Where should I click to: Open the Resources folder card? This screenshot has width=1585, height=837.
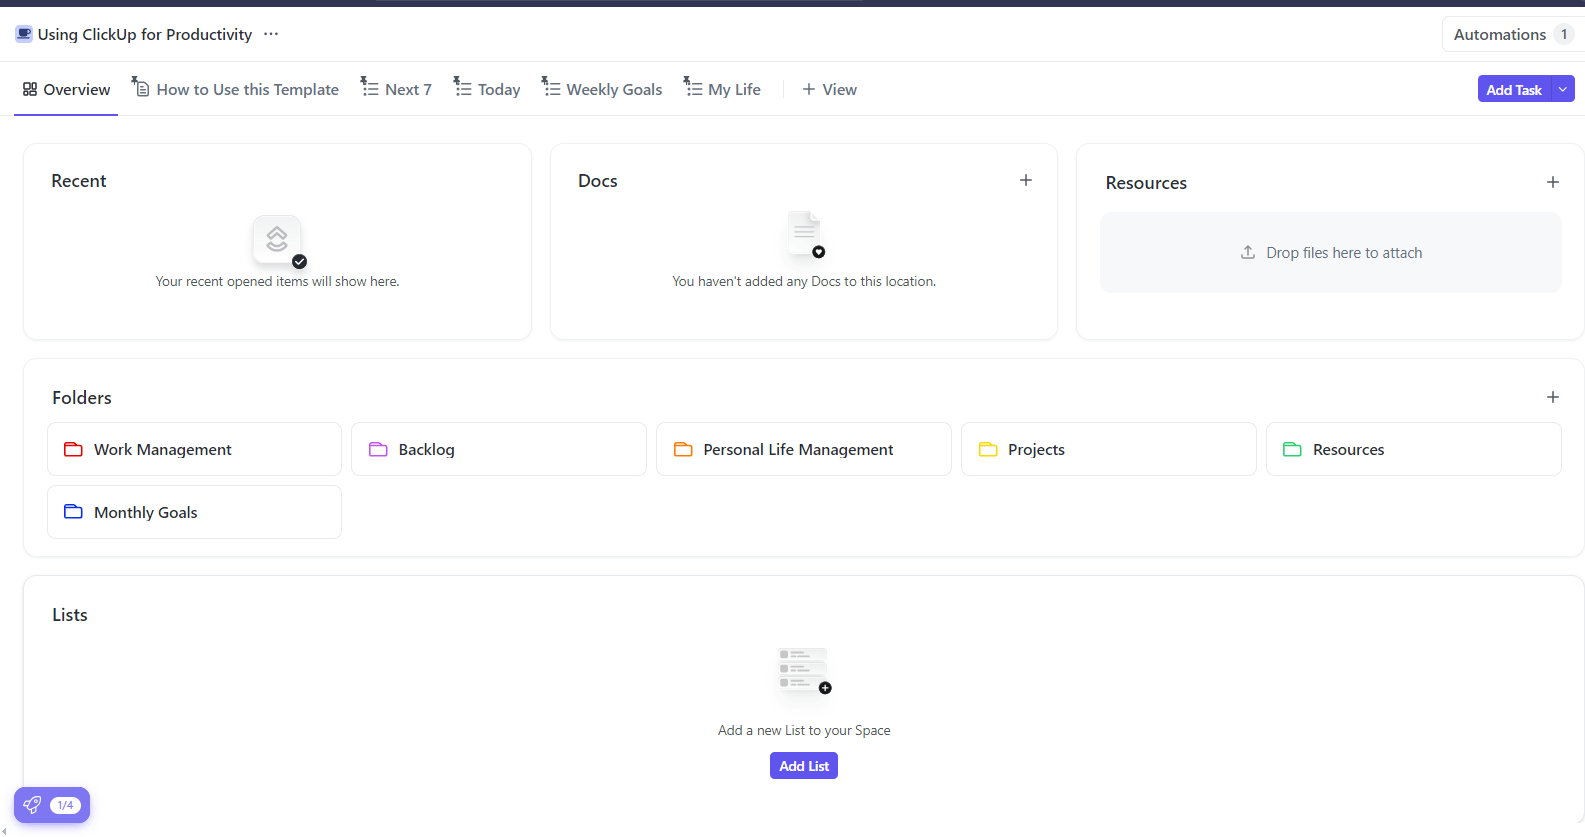[1414, 449]
